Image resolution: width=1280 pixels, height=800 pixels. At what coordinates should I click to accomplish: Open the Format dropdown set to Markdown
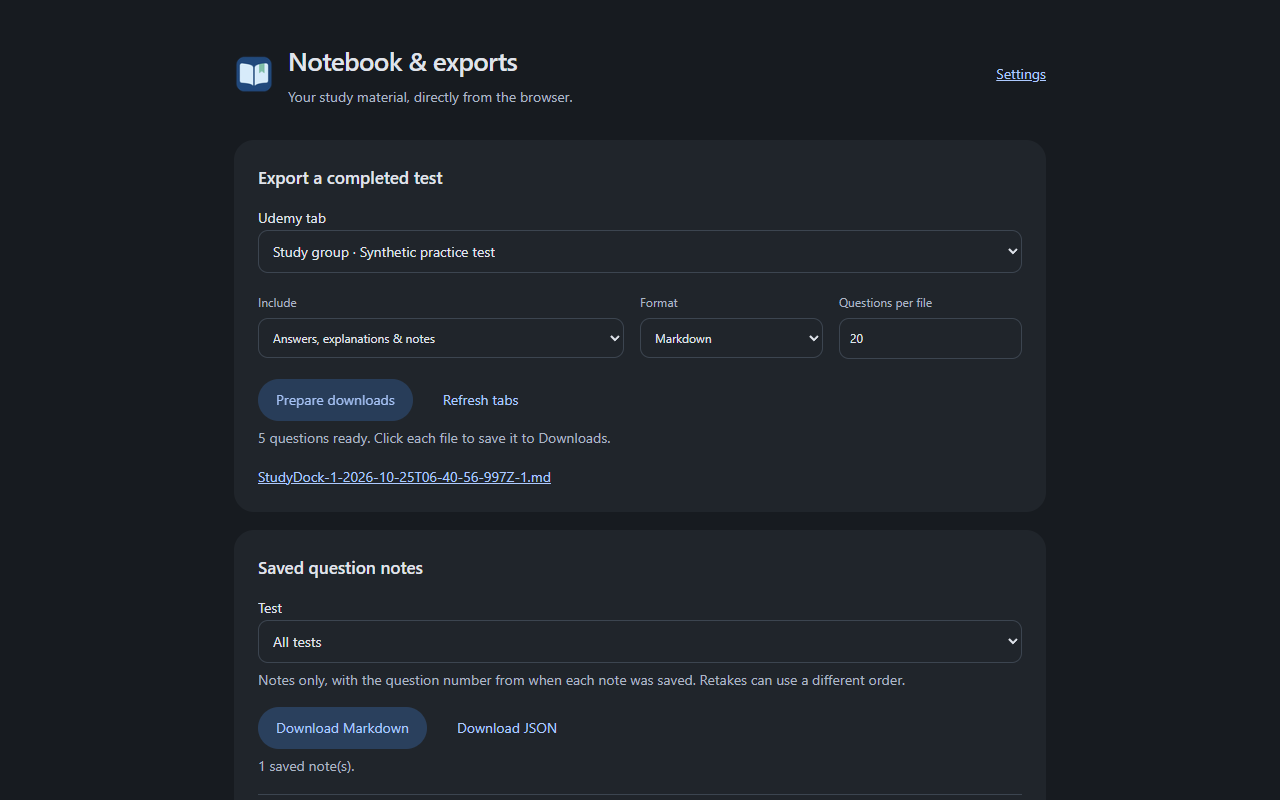(x=731, y=338)
